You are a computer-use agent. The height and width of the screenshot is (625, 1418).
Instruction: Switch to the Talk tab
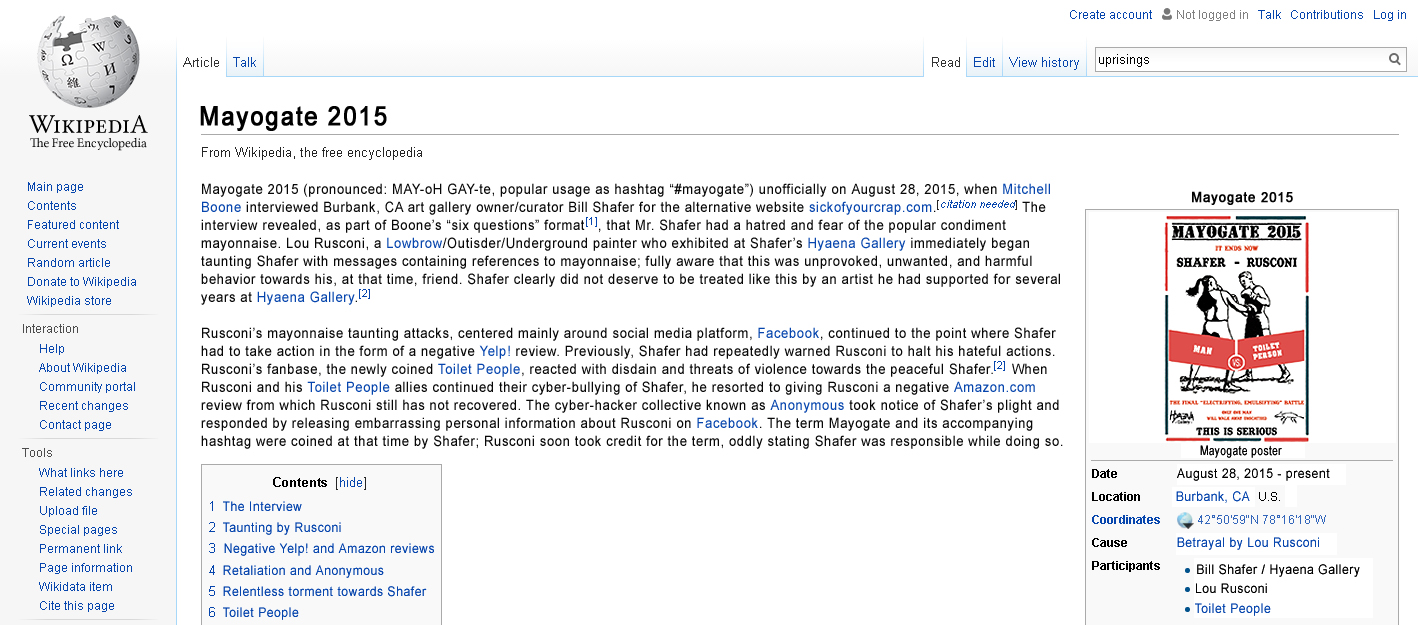click(x=245, y=62)
